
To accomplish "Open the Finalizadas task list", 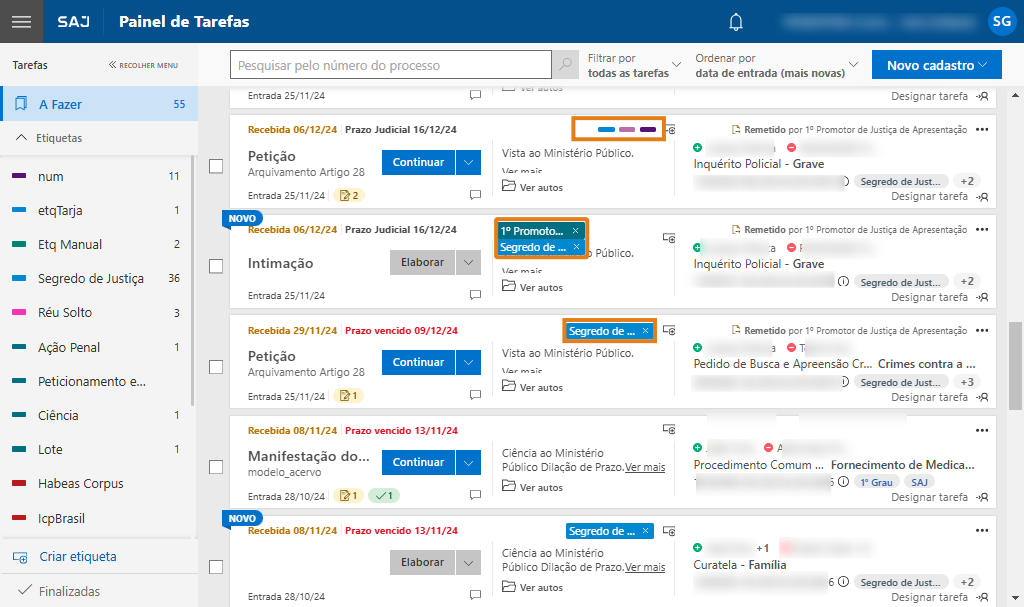I will coord(68,591).
